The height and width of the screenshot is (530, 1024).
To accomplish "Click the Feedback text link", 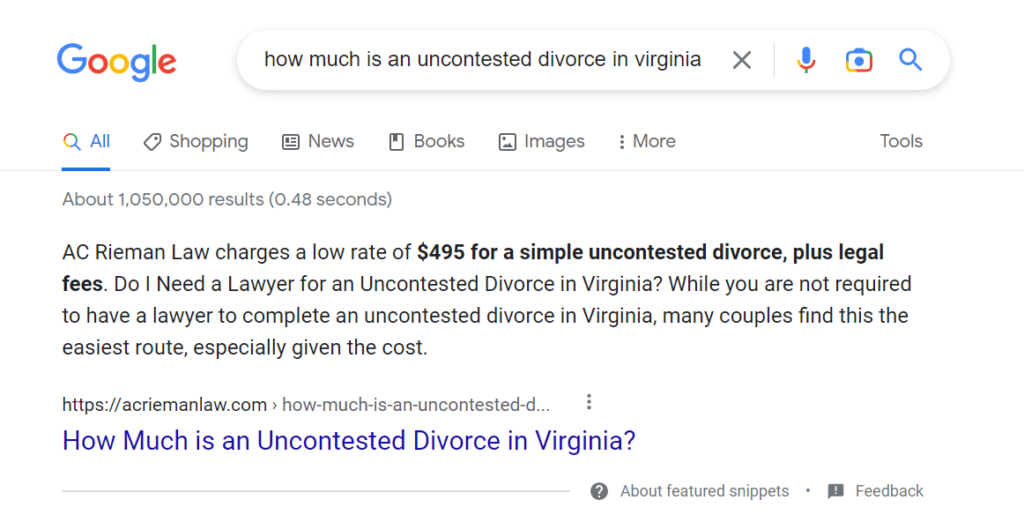I will click(889, 491).
